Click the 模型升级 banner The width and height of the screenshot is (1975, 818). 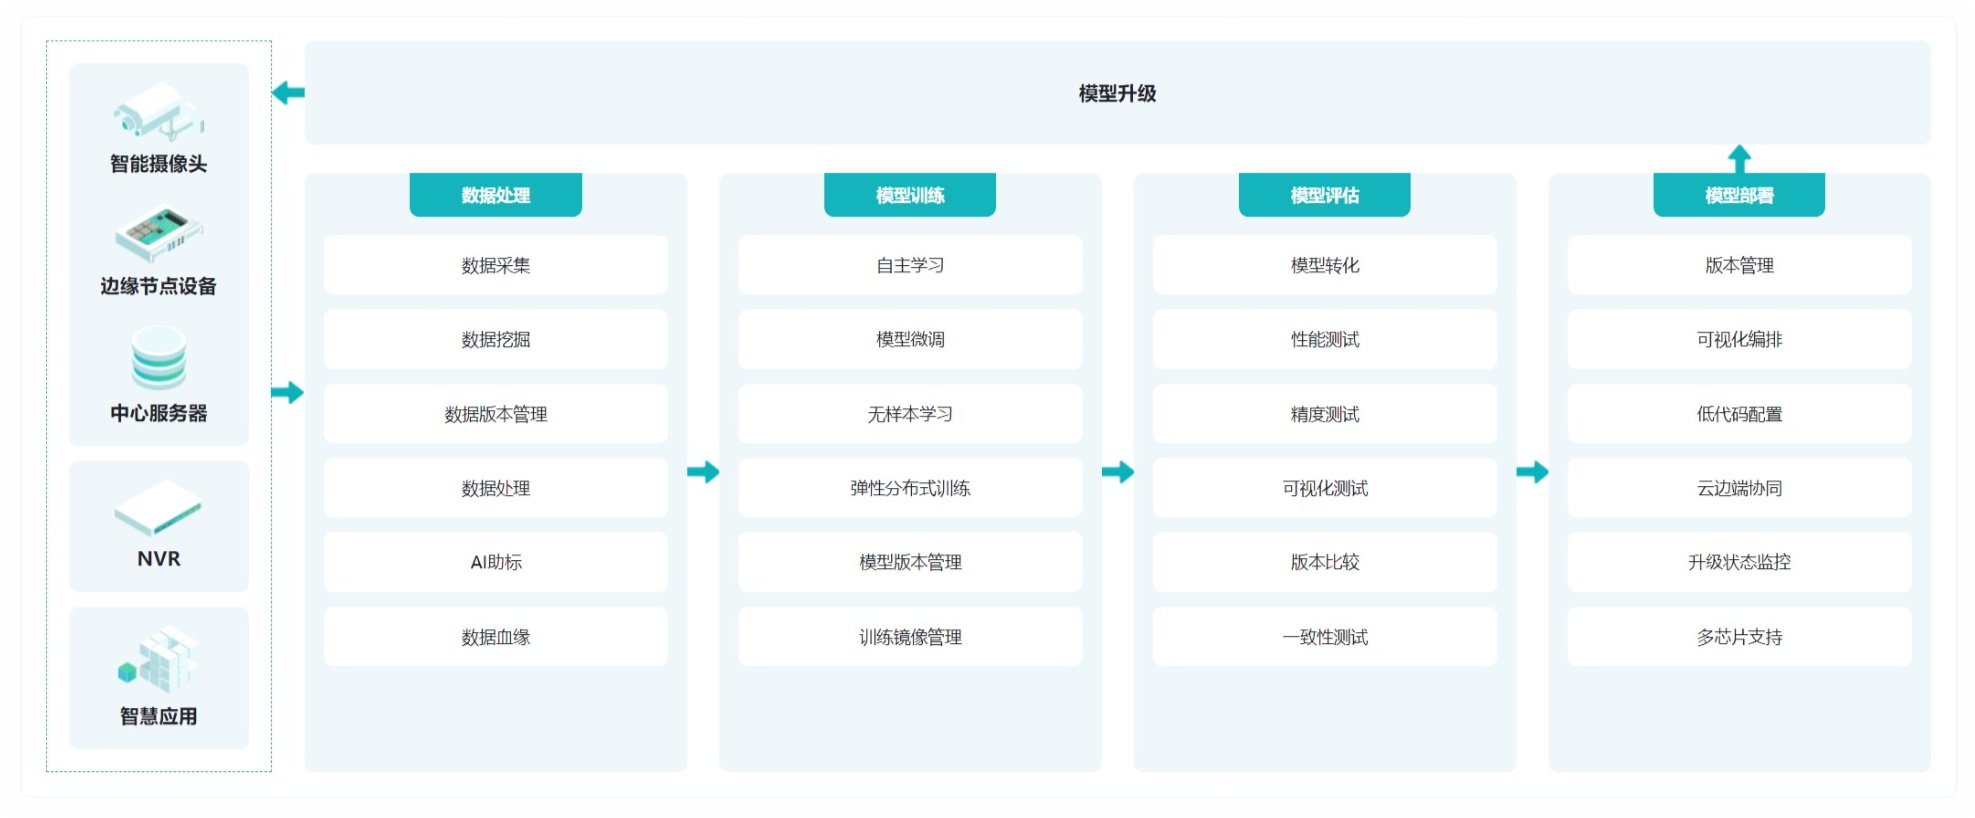(1116, 93)
